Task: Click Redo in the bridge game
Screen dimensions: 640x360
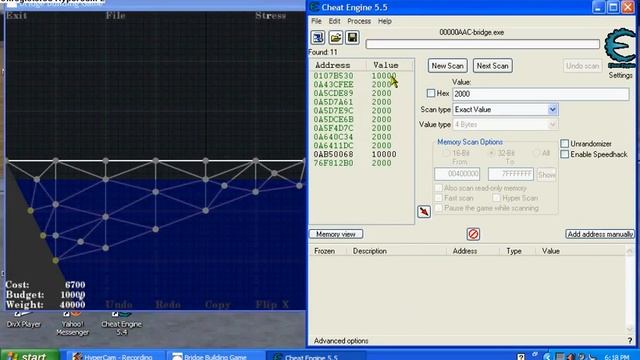Action: point(168,304)
